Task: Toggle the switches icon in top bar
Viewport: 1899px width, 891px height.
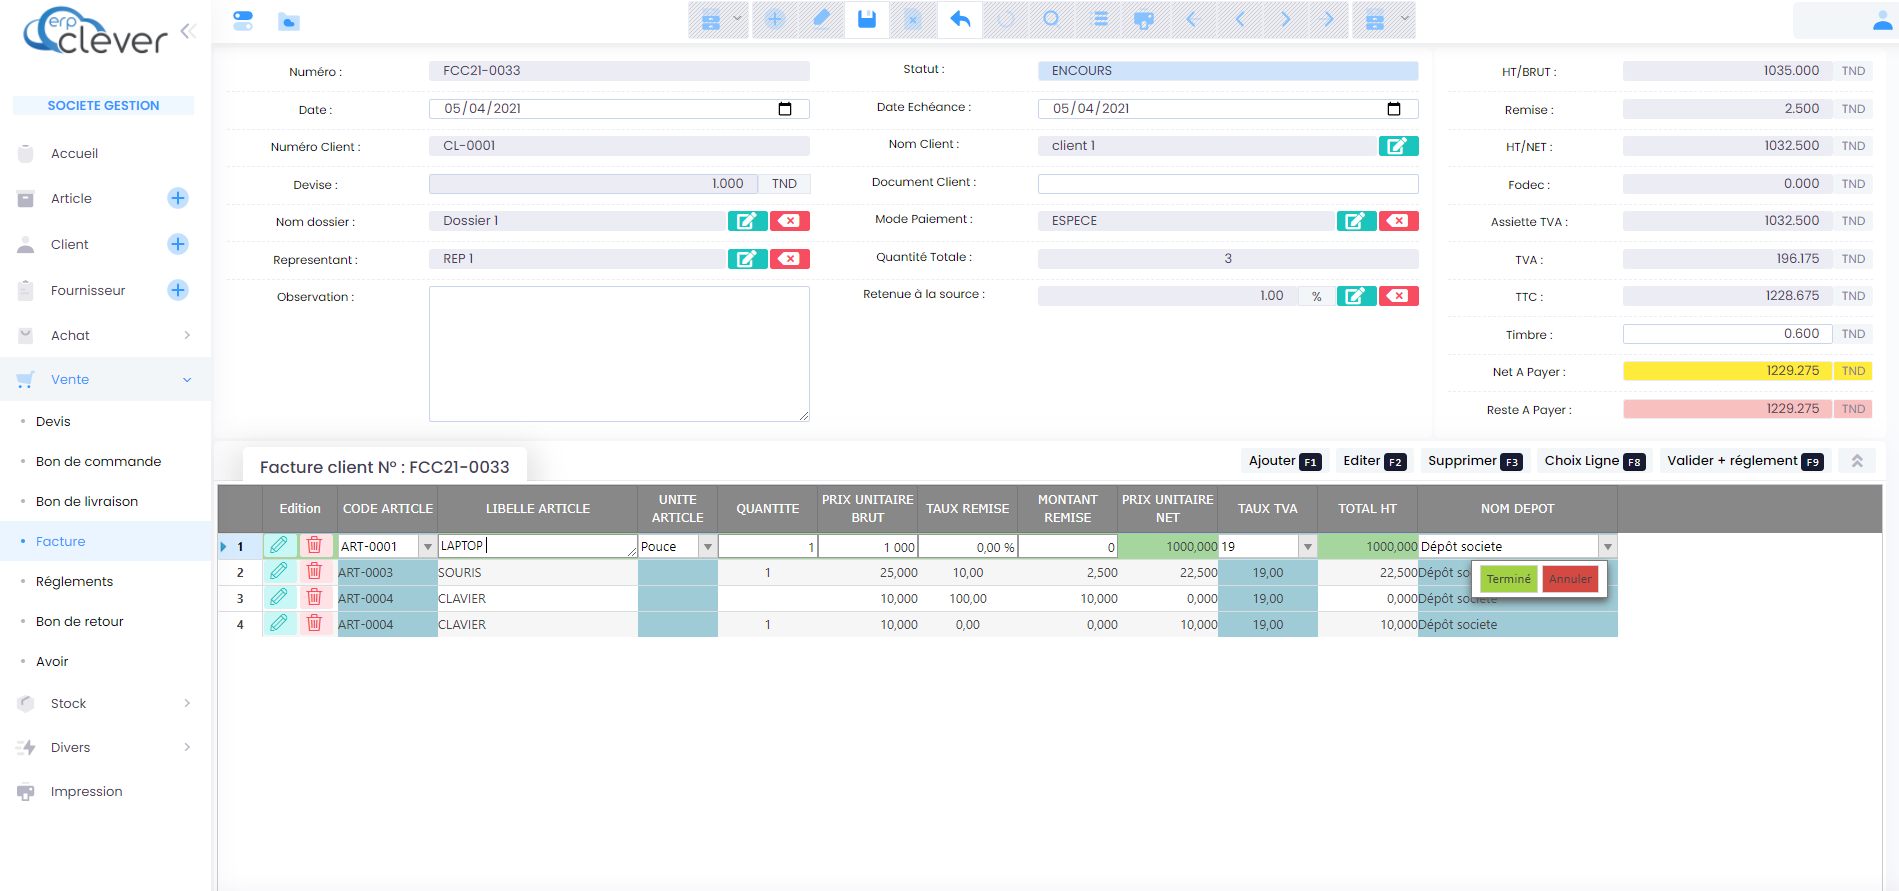Action: (x=243, y=21)
